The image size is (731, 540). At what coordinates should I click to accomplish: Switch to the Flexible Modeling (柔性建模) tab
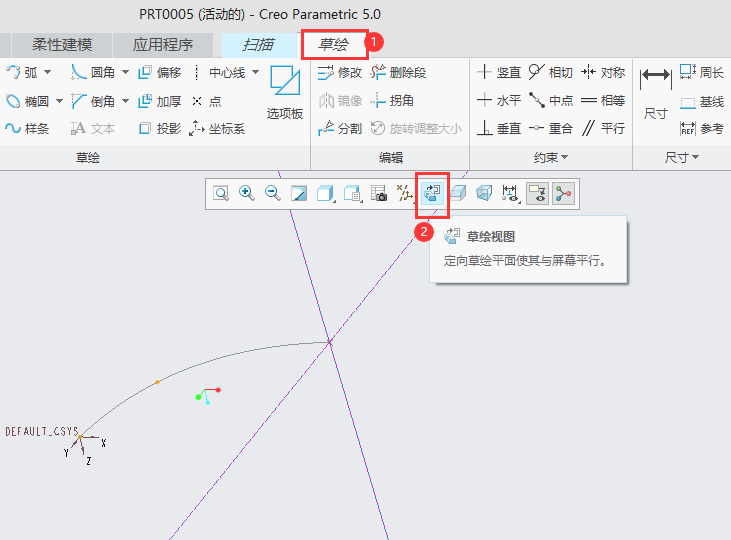[62, 45]
